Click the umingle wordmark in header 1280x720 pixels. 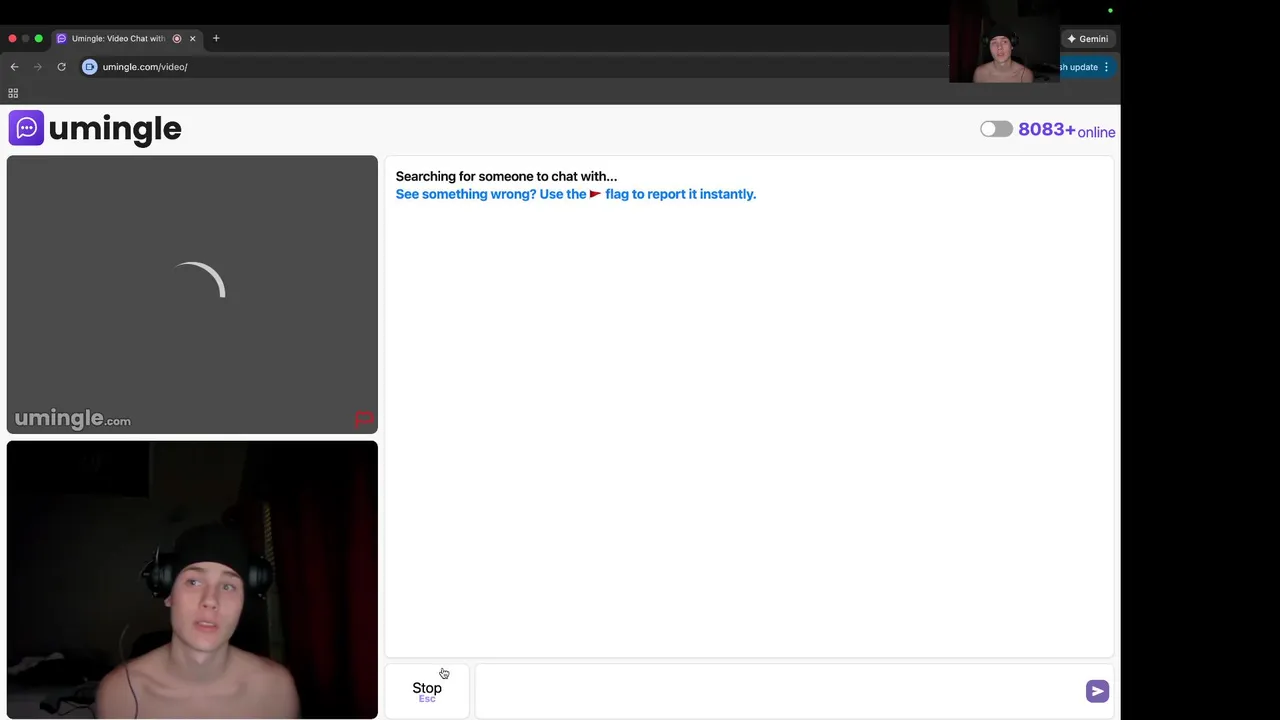pos(115,129)
